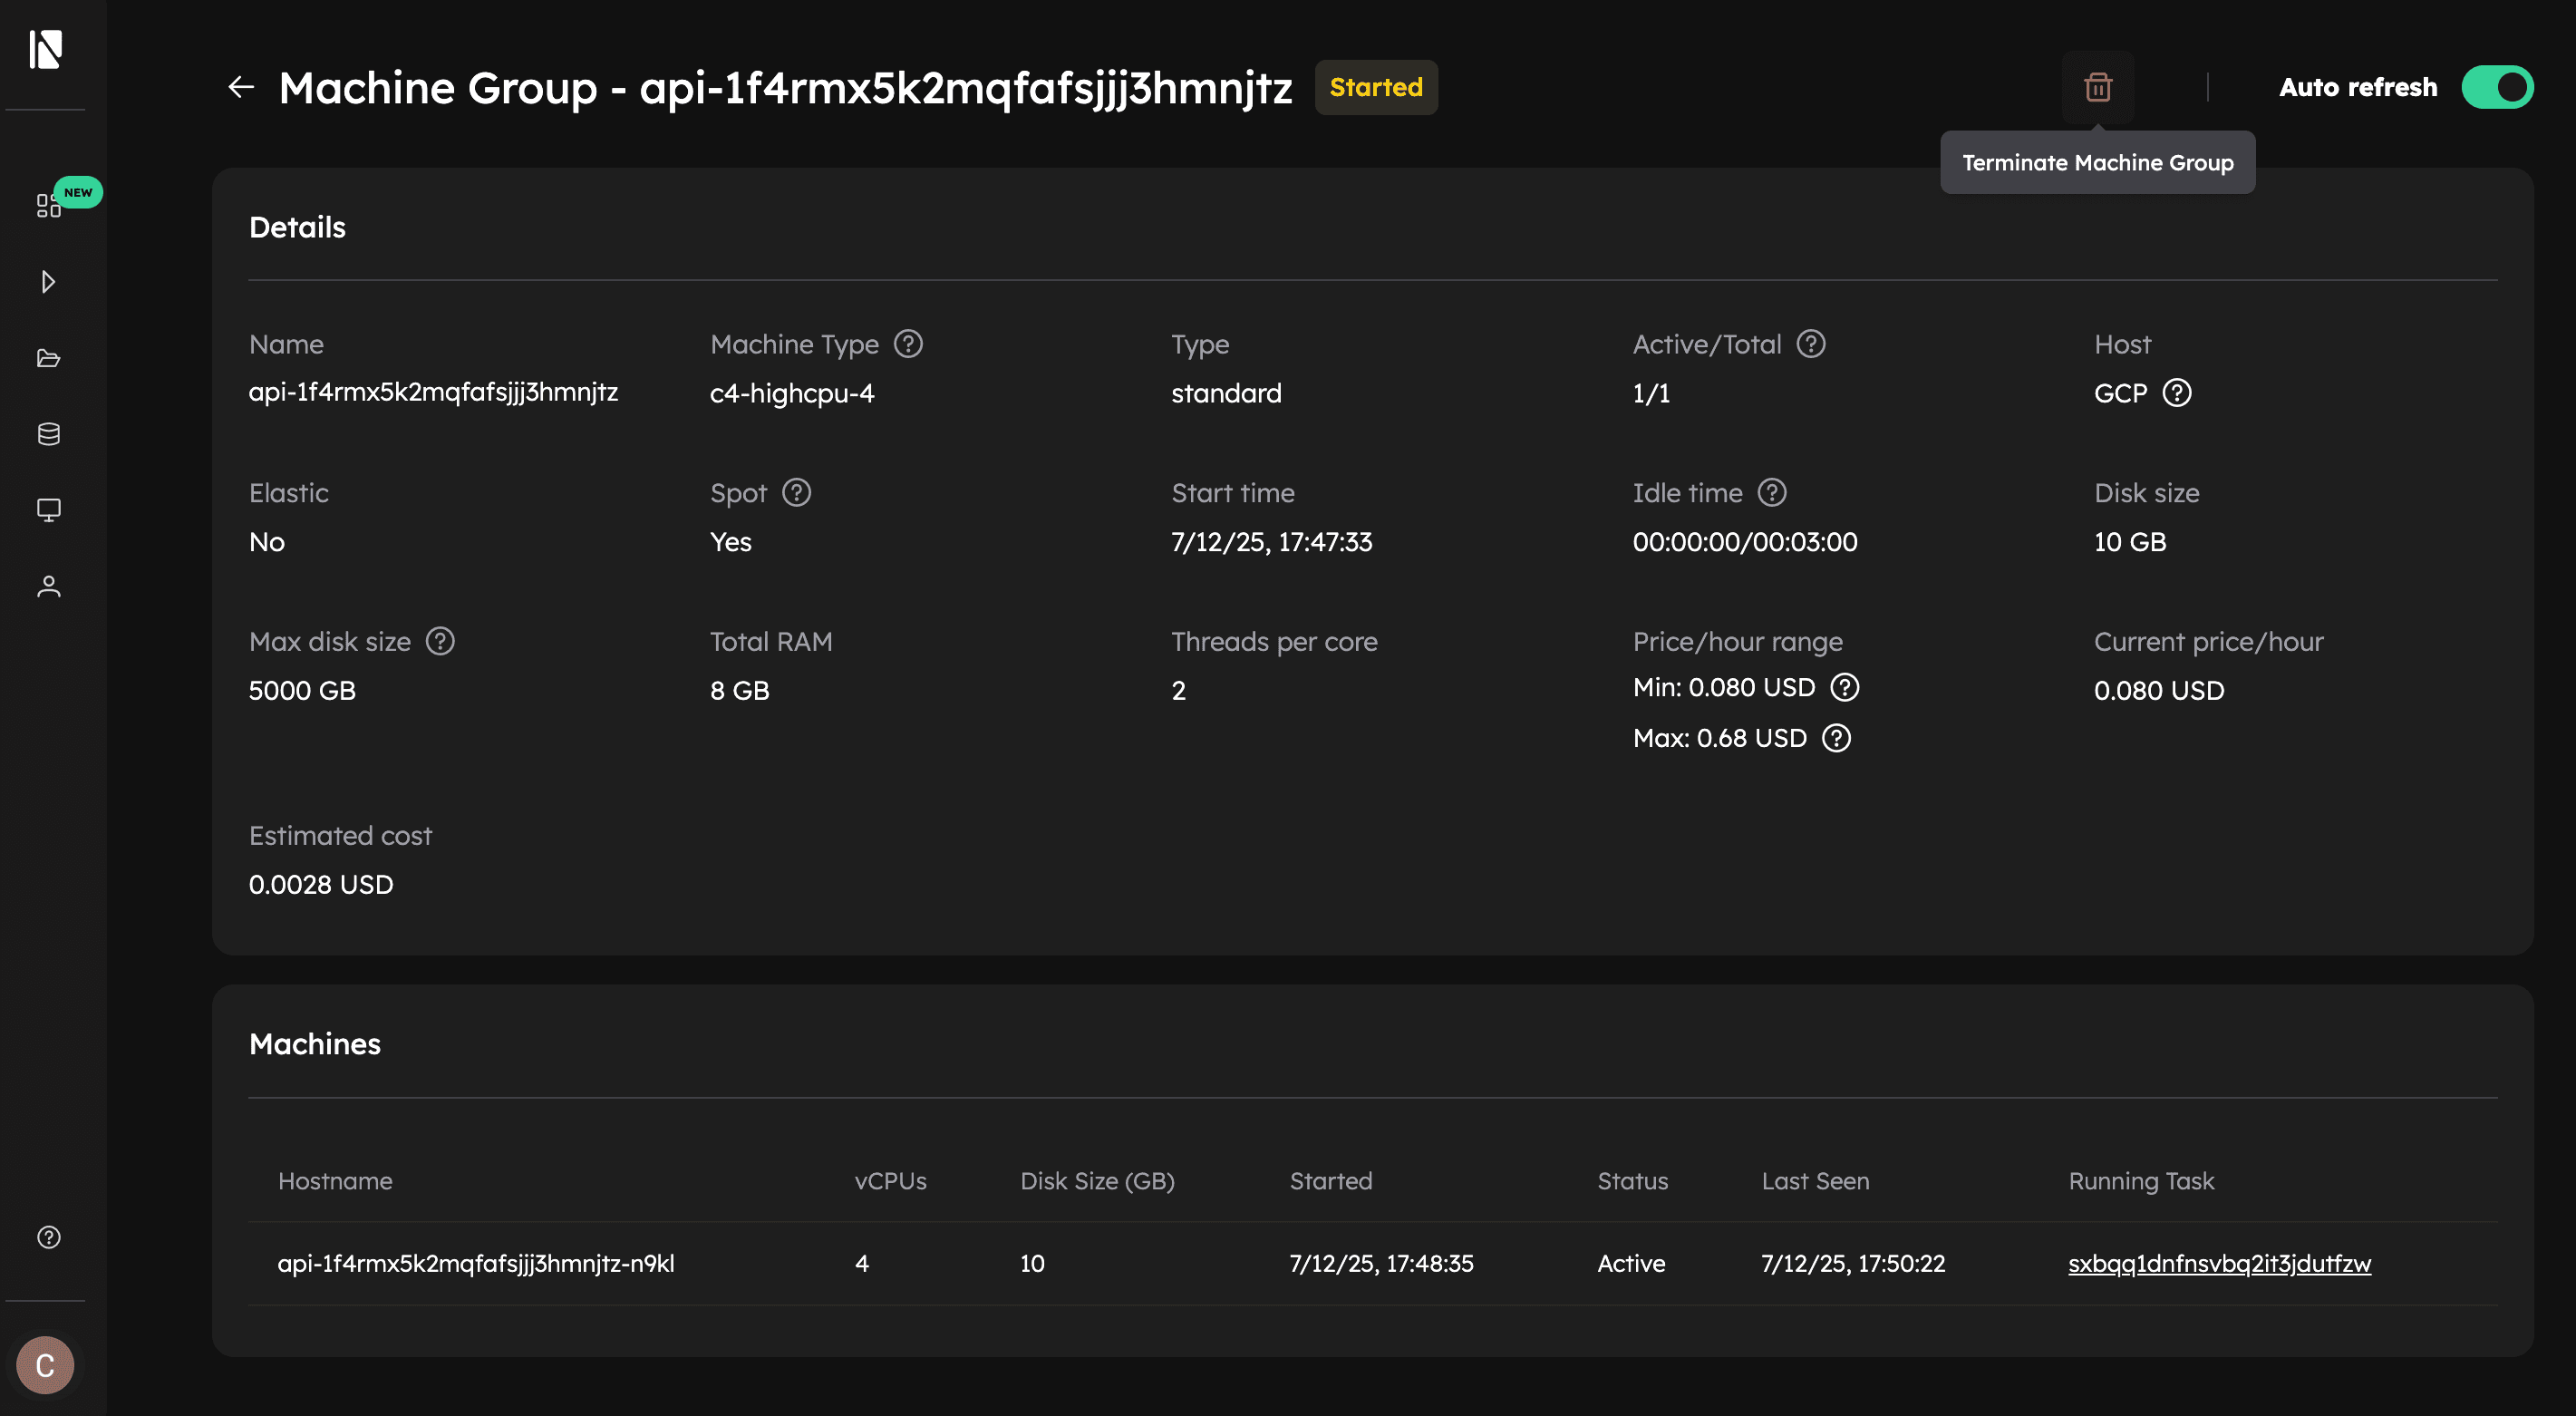Go back using the left arrow
2576x1416 pixels.
pos(241,88)
